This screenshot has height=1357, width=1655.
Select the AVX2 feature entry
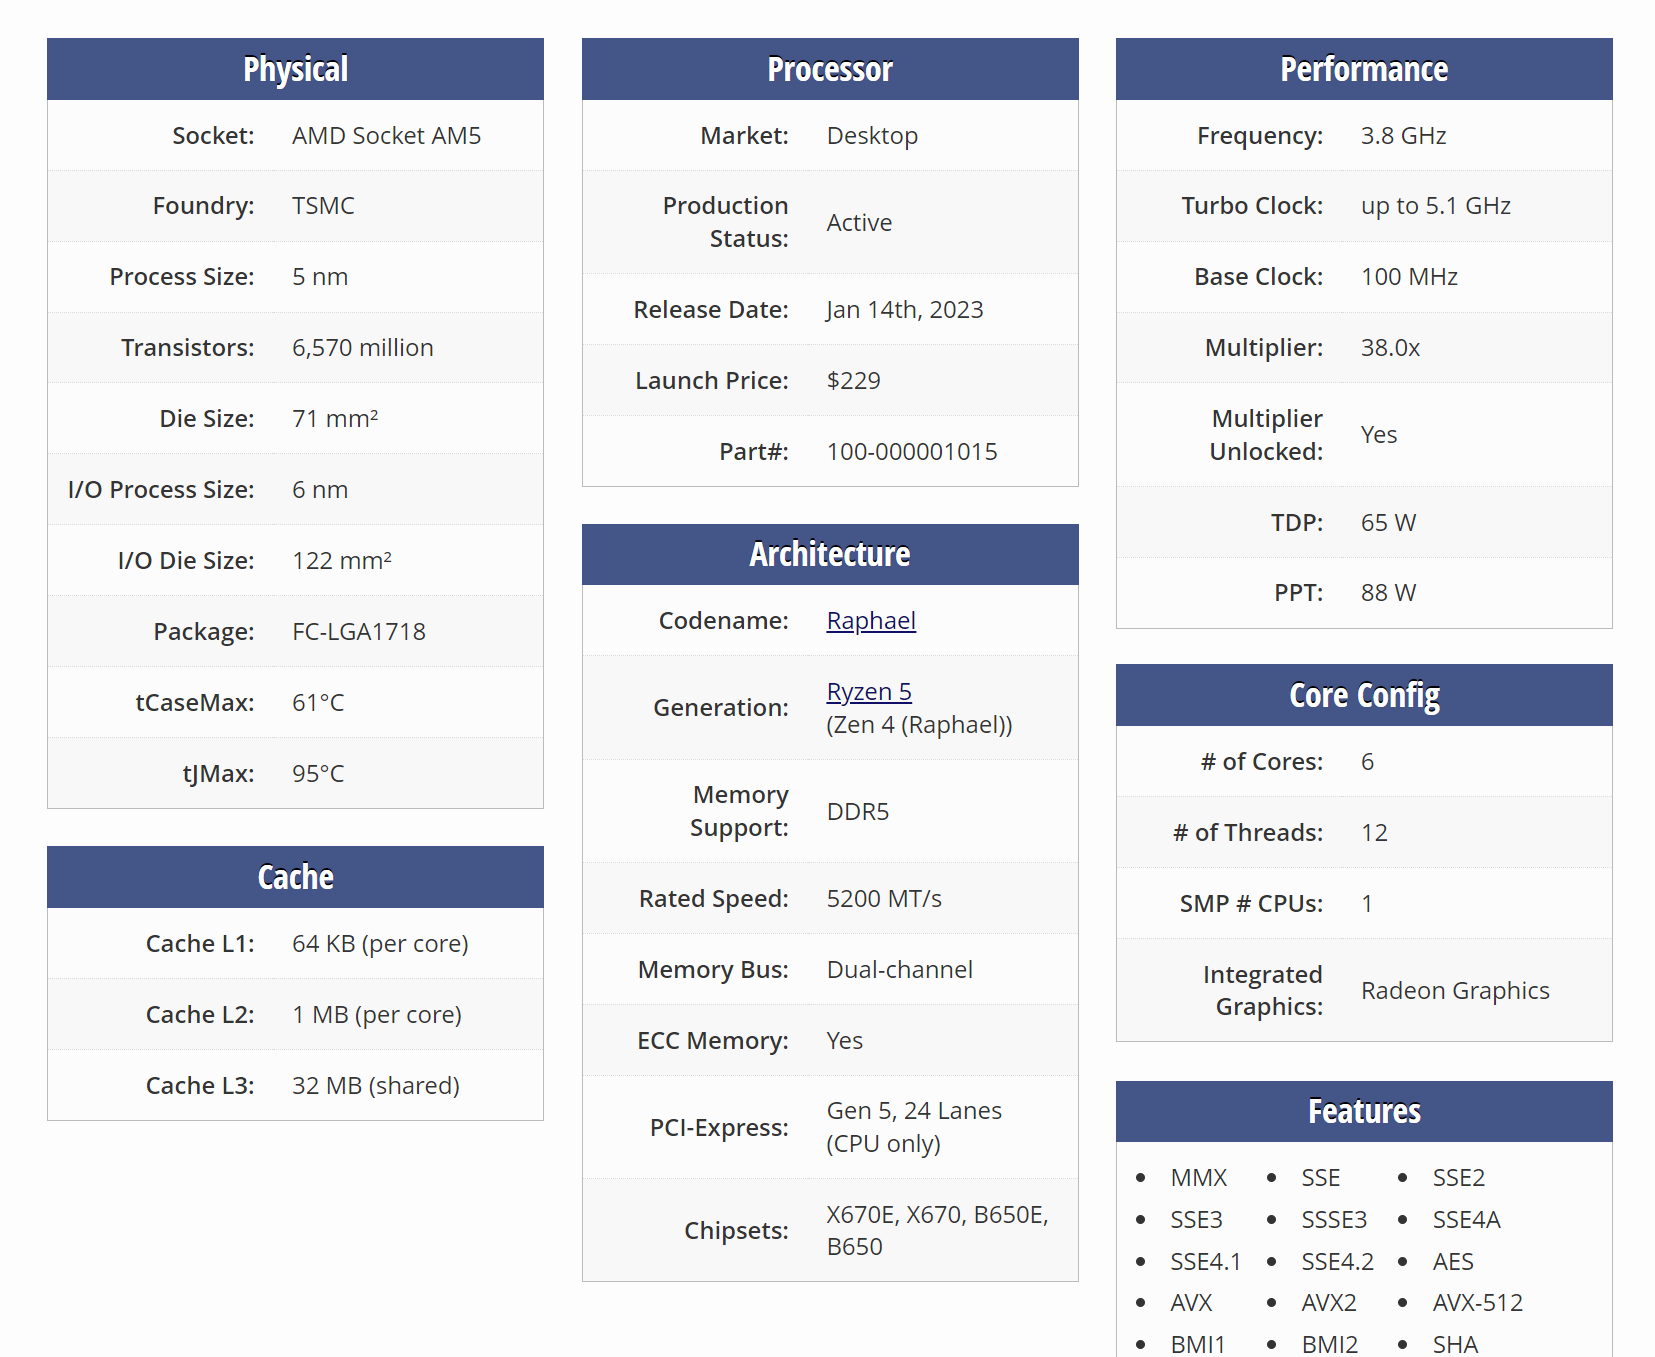pos(1329,1303)
